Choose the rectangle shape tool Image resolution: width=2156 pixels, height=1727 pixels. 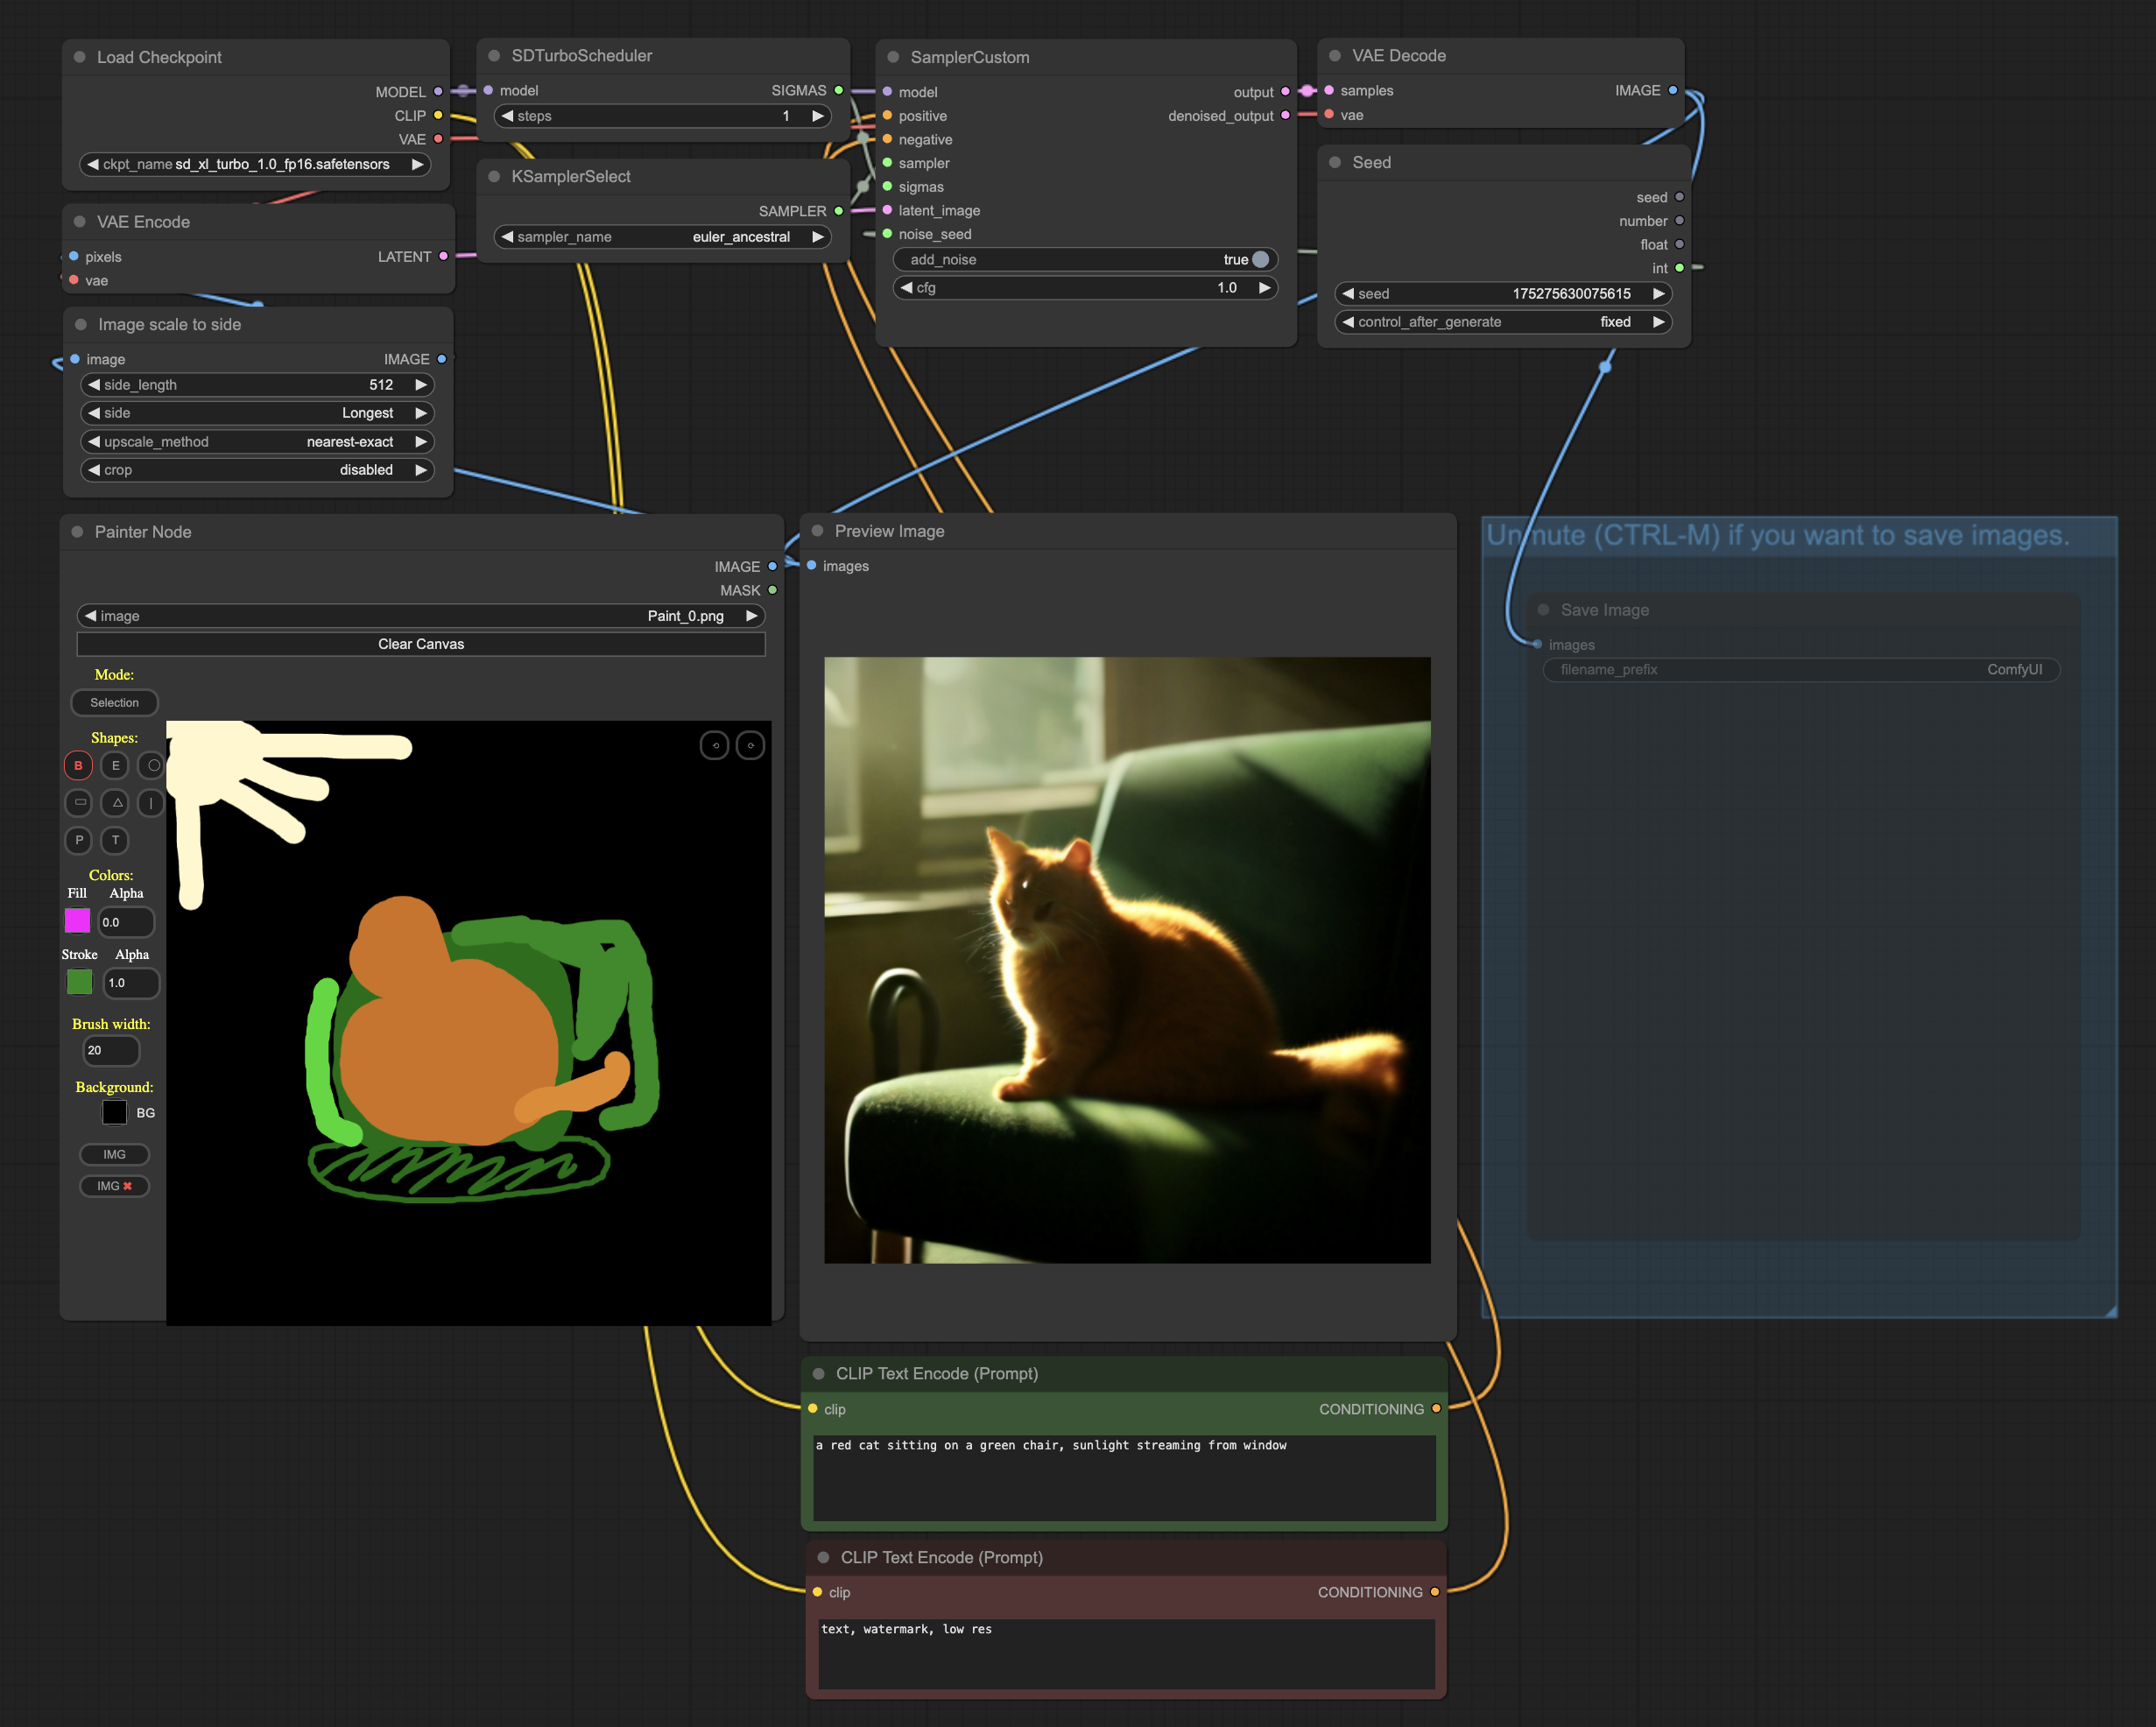pos(80,802)
